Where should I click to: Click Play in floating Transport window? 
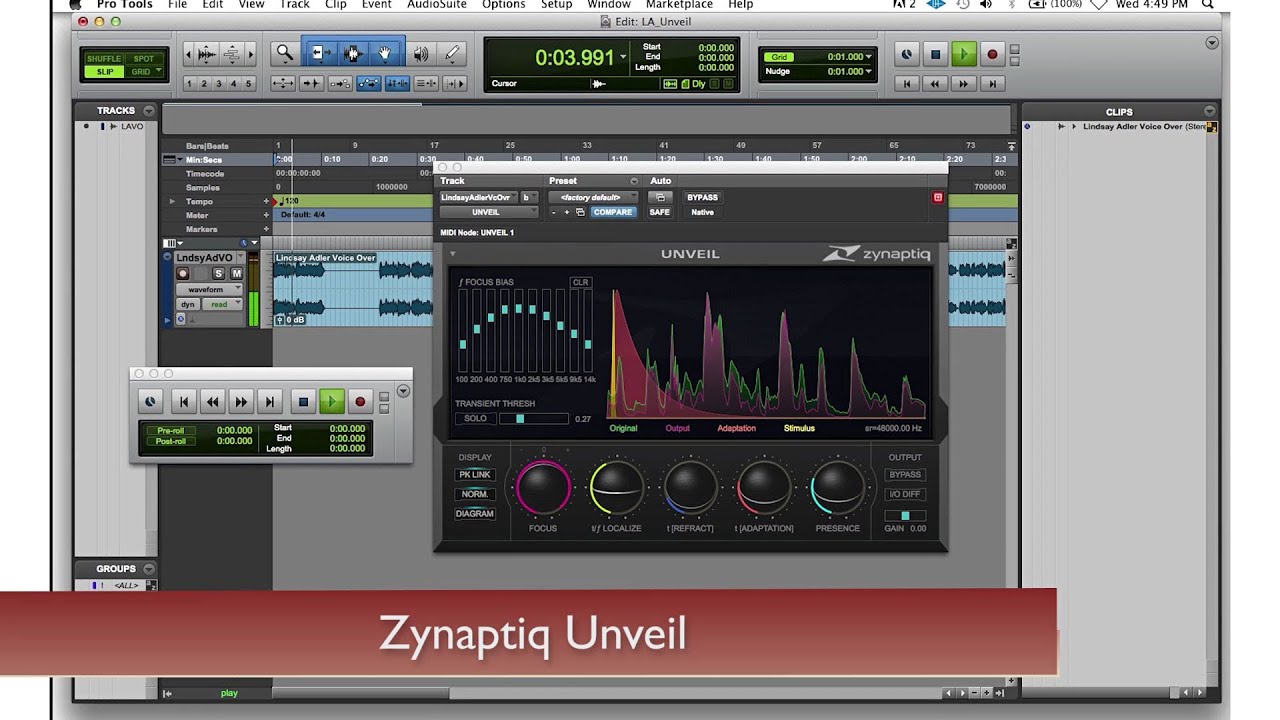[x=332, y=402]
